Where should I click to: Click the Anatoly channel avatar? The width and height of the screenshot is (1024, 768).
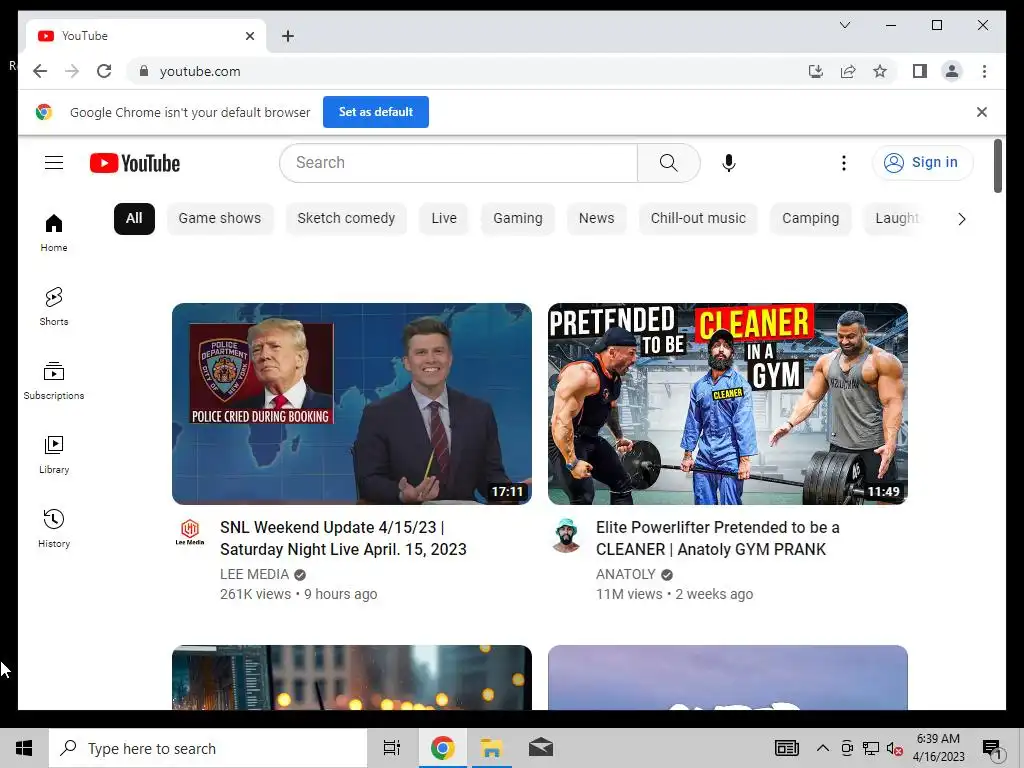pos(566,535)
